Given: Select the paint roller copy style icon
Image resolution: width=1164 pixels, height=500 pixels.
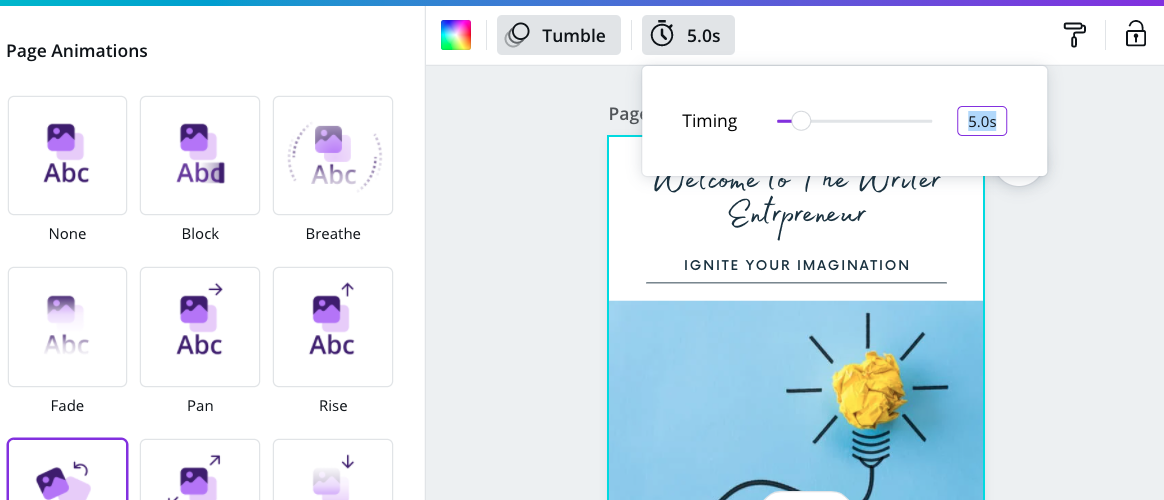Looking at the screenshot, I should click(1074, 35).
